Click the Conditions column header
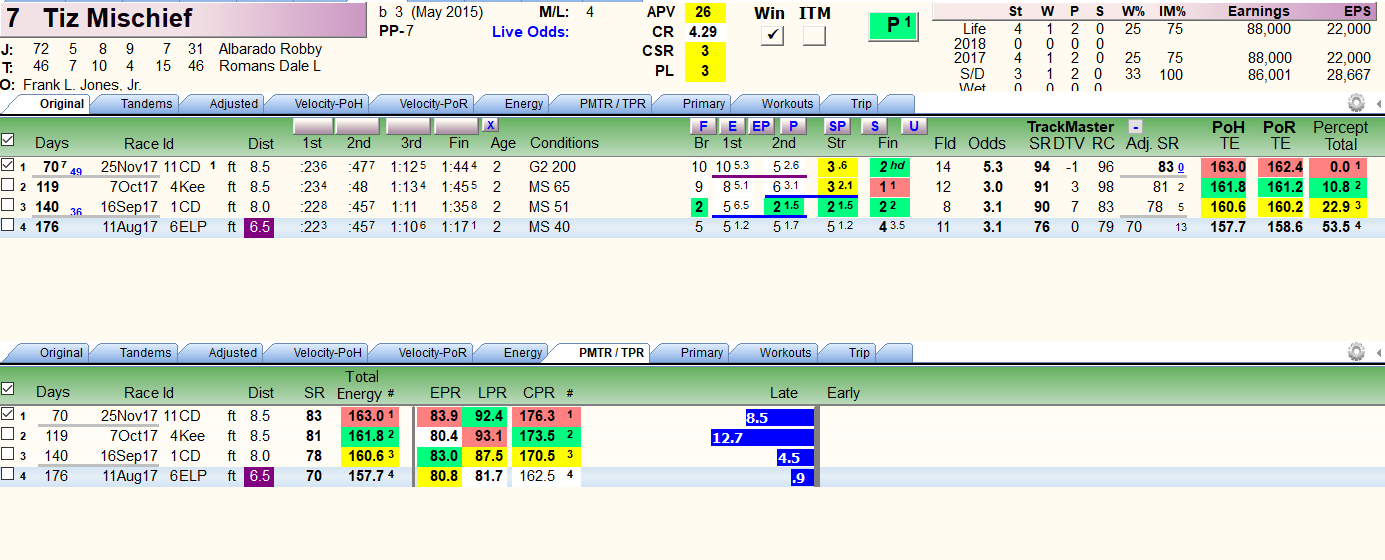Image resolution: width=1385 pixels, height=560 pixels. [564, 143]
